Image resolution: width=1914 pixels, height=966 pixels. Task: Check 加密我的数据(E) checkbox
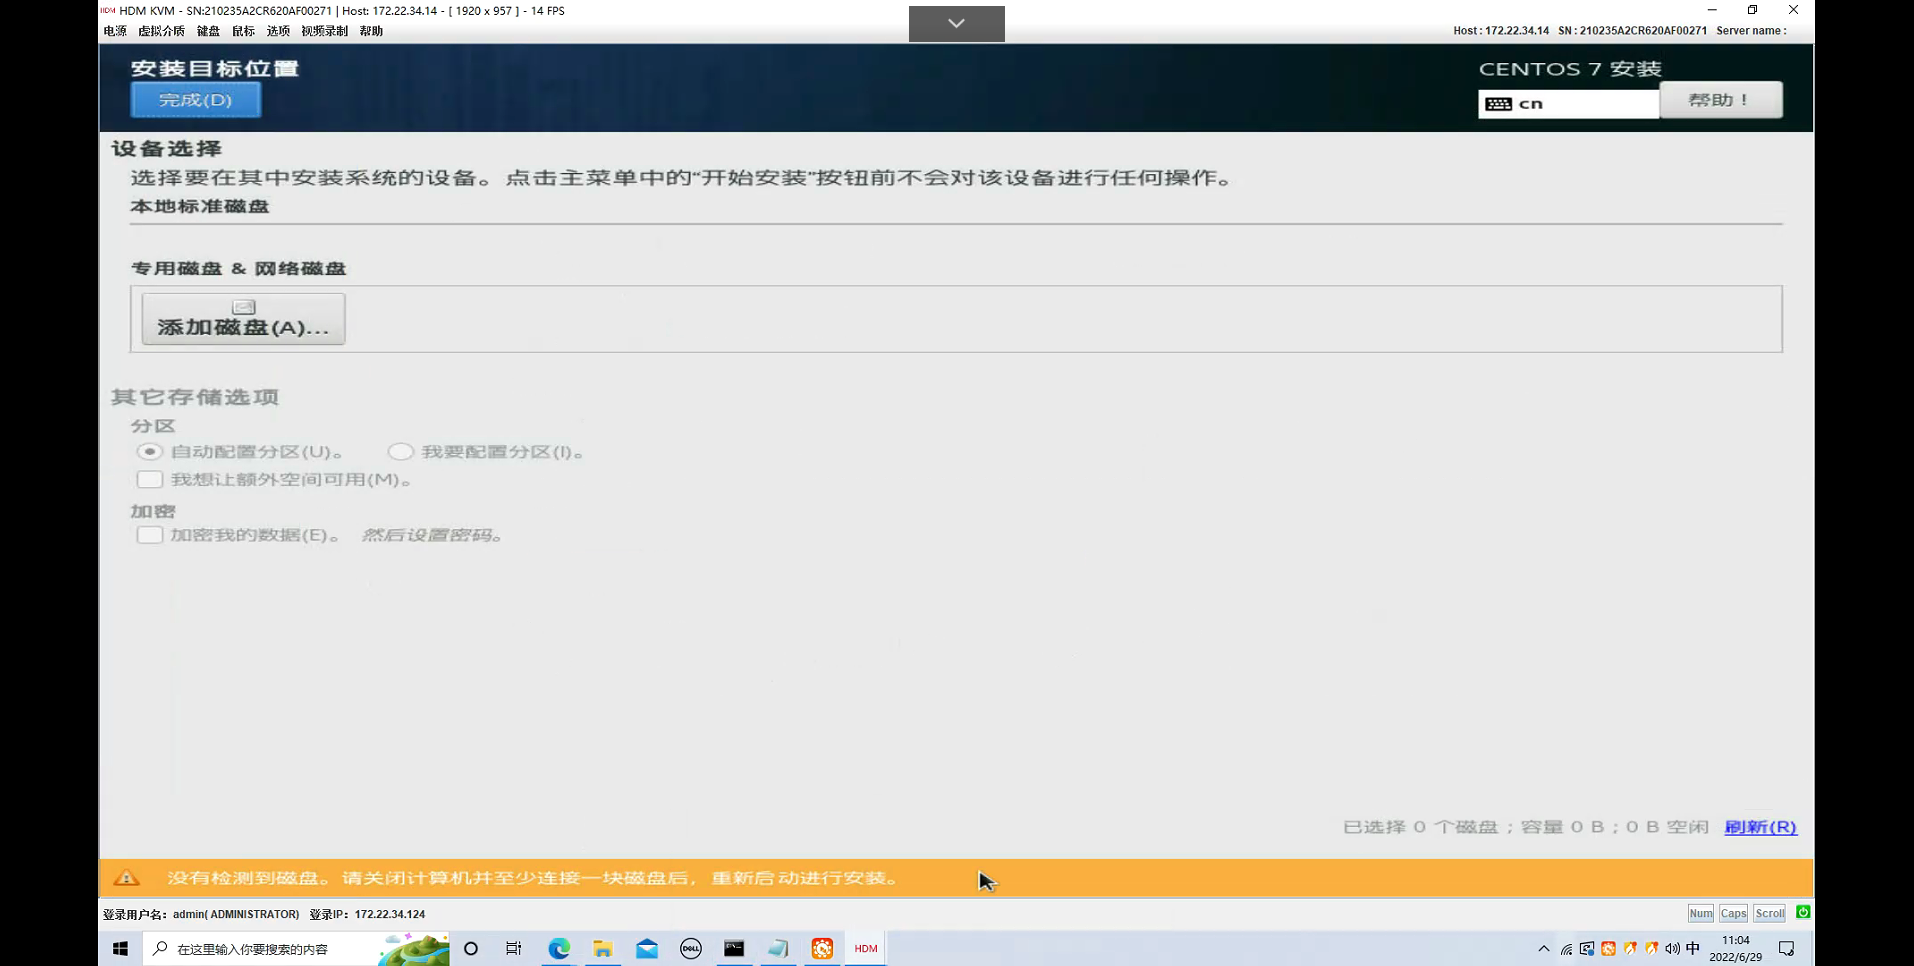point(150,535)
